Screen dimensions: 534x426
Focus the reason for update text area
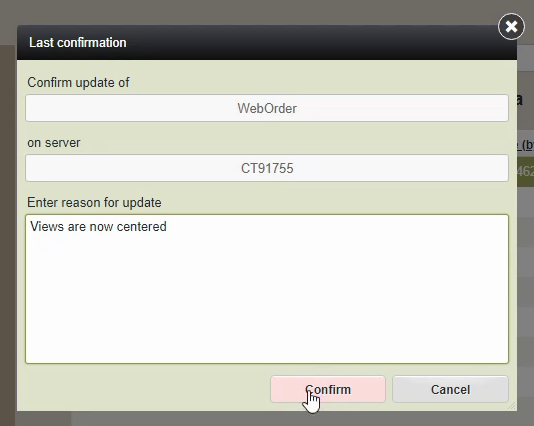(267, 289)
